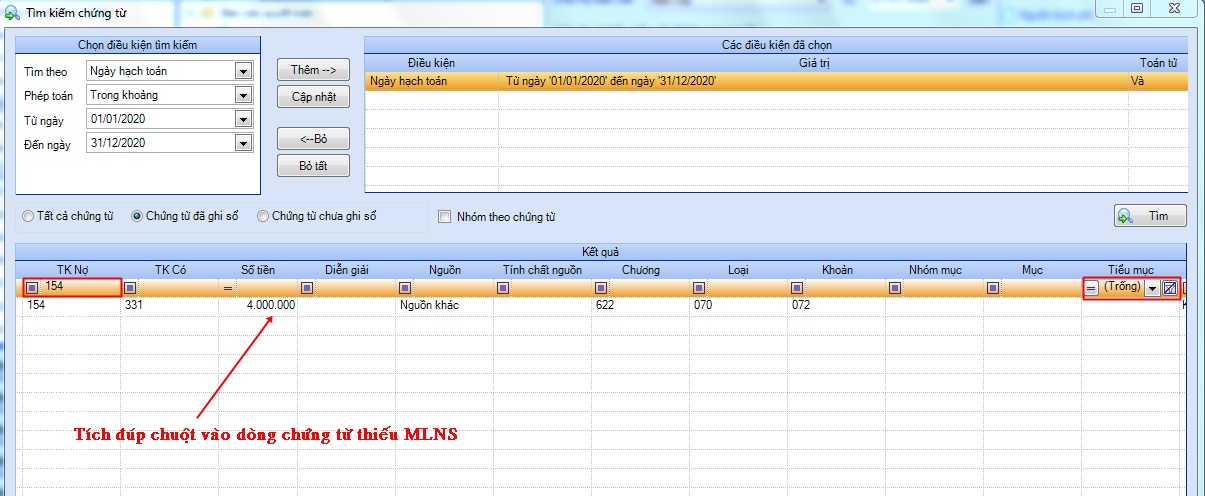Click filter operator icon in Loại column
Viewport: 1205px width, 496px height.
(x=699, y=288)
